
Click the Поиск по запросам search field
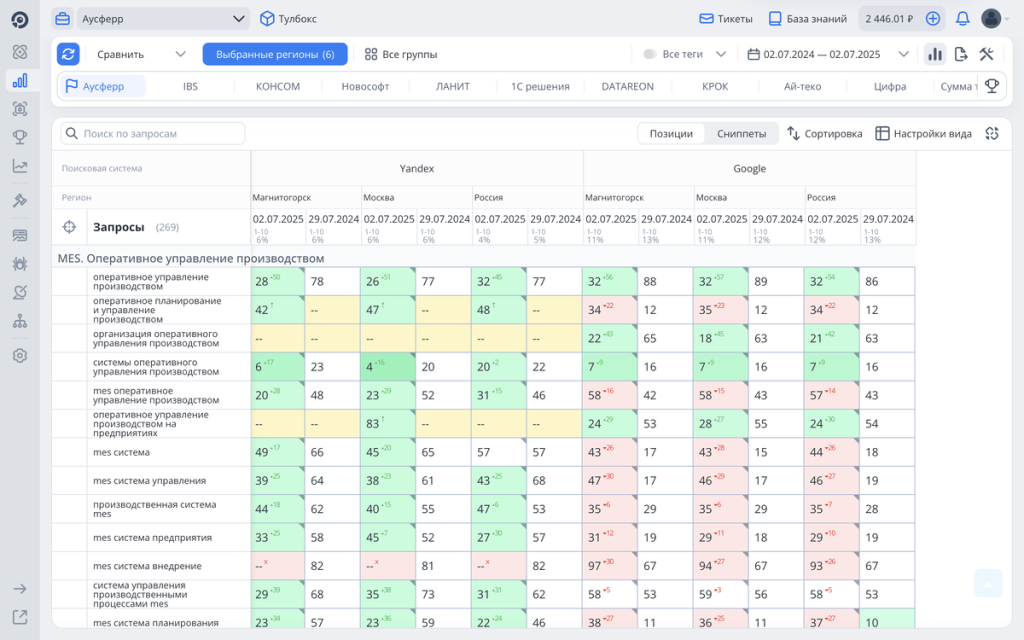(153, 133)
